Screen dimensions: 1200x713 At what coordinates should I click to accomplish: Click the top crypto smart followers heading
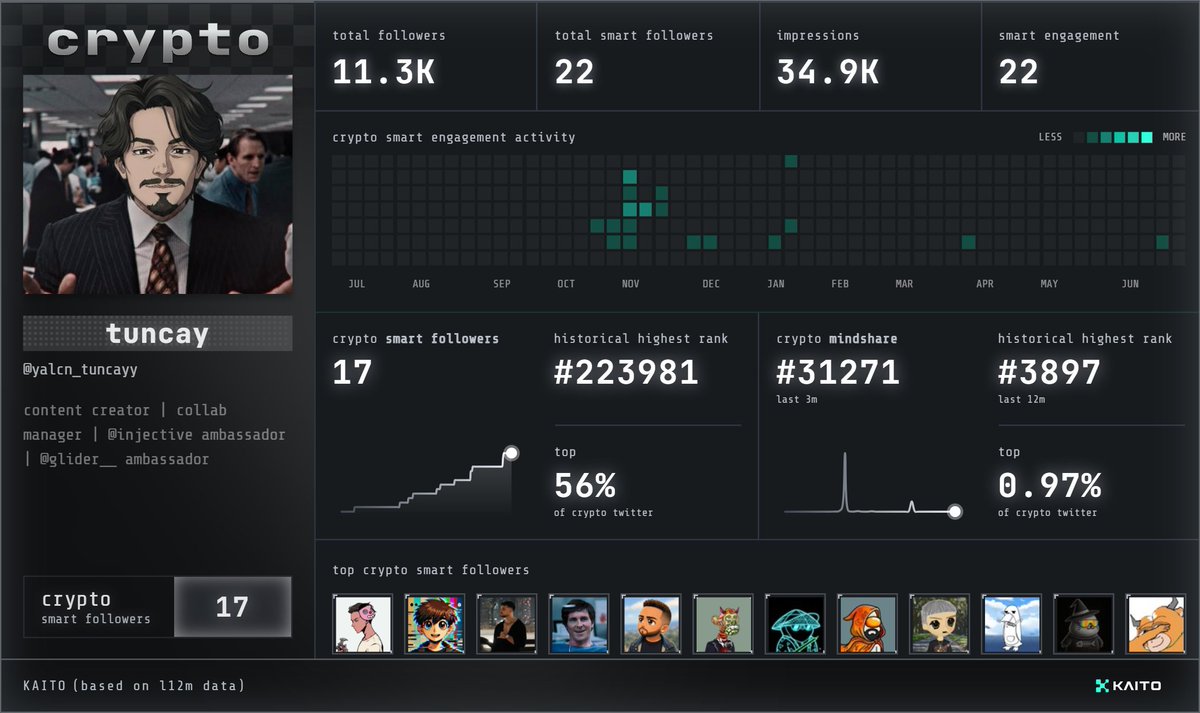click(x=431, y=570)
